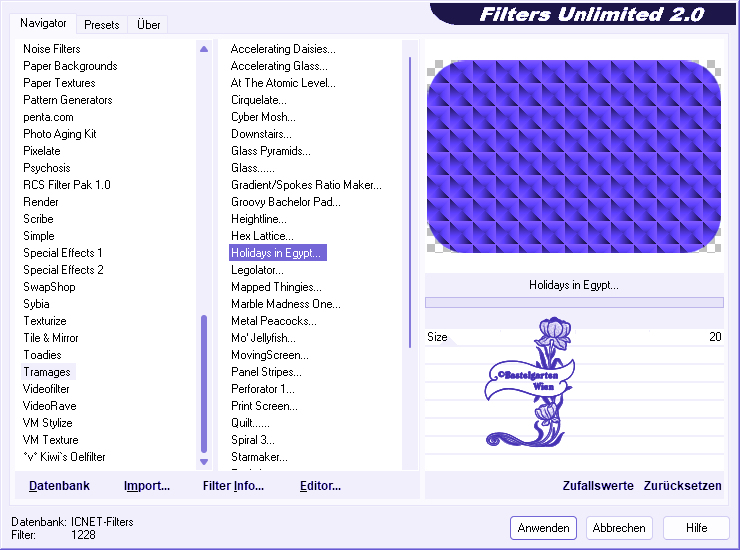Select Paper Backgrounds category
The image size is (740, 550).
70,66
